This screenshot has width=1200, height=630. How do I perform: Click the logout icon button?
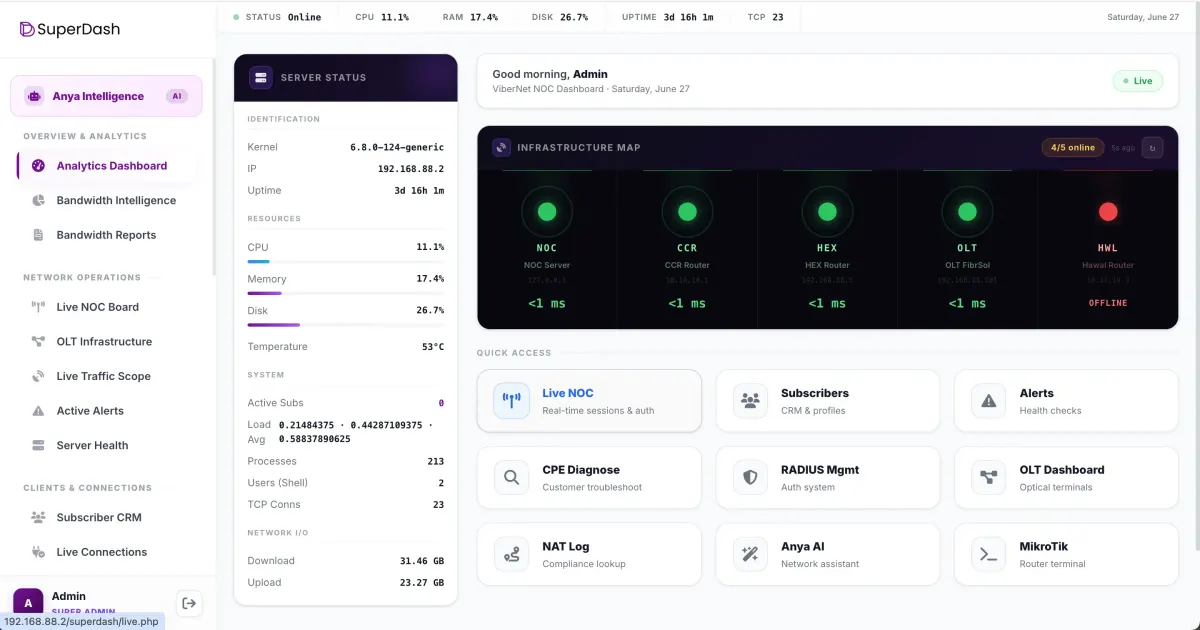pos(189,603)
